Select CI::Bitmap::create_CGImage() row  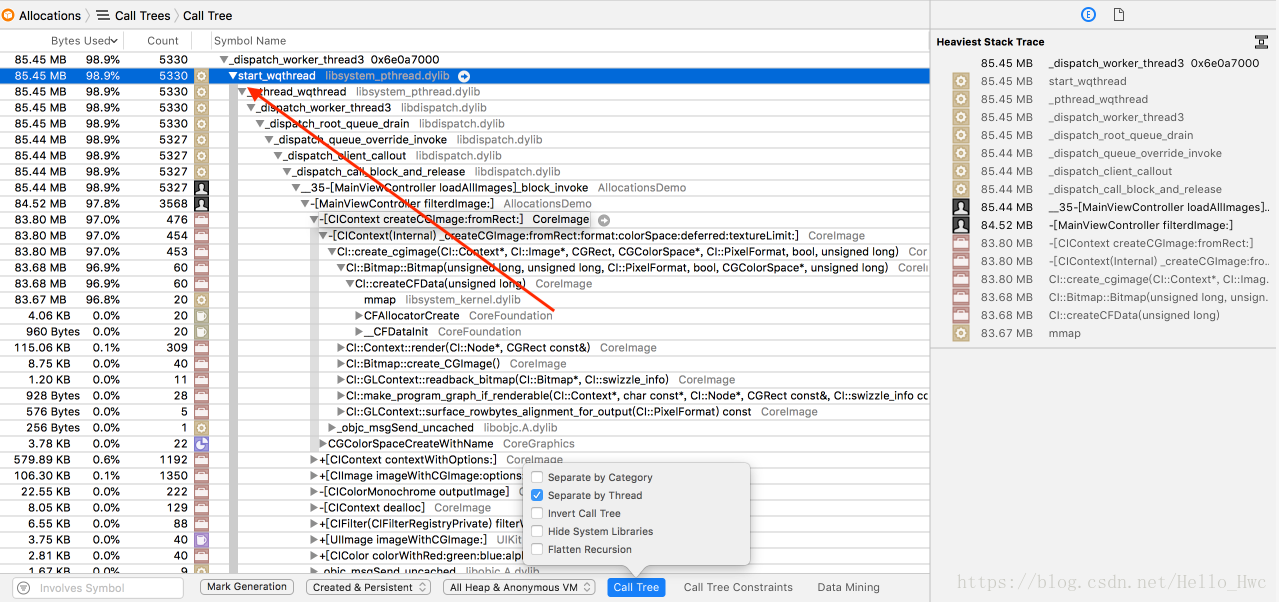(464, 364)
